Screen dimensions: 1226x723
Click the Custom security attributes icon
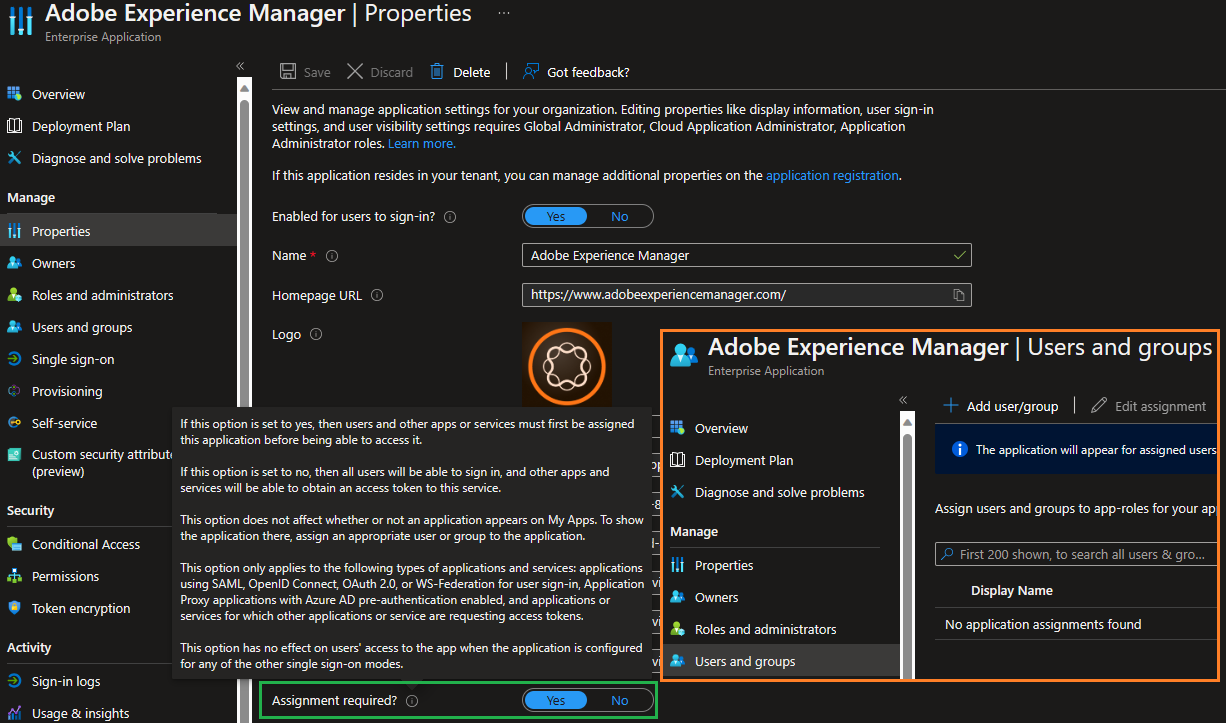click(x=14, y=454)
